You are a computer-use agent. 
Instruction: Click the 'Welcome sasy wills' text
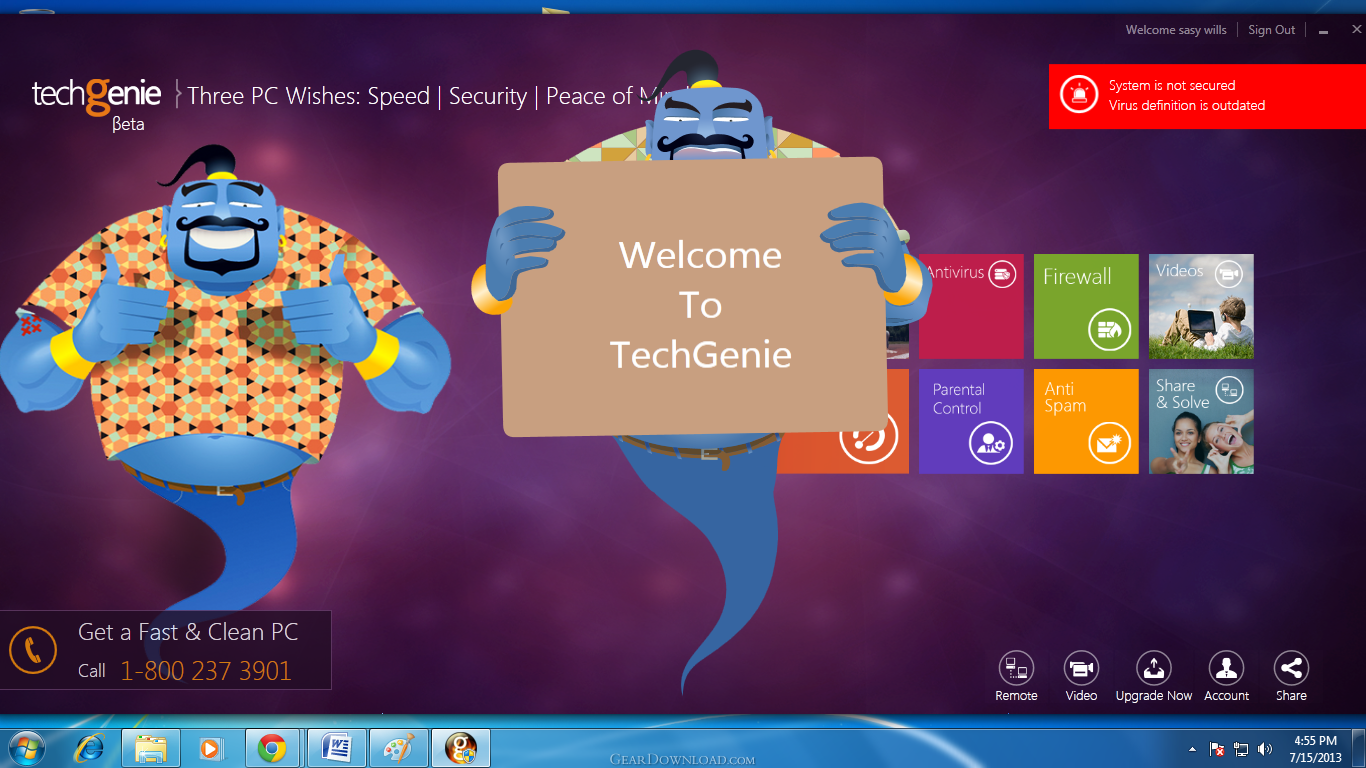(1176, 30)
